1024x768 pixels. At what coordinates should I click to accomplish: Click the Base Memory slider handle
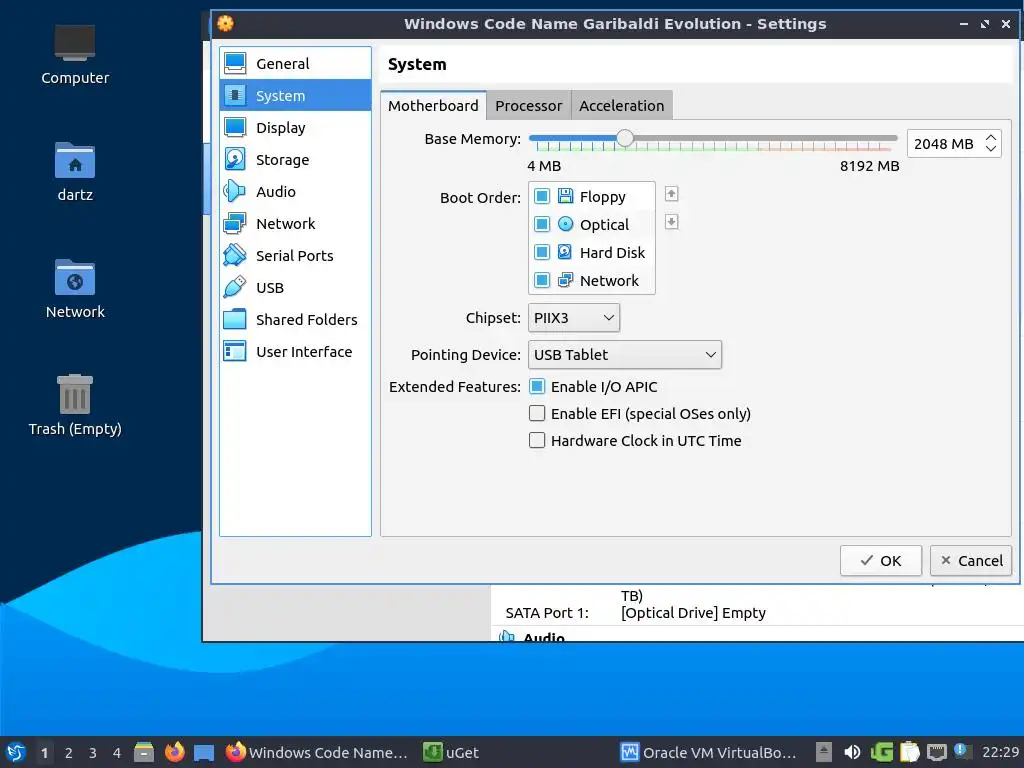click(x=625, y=138)
